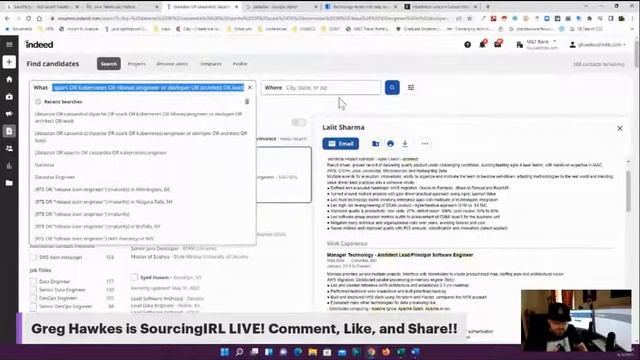640x360 pixels.
Task: Open the advanced search filters sliders icon
Action: point(411,87)
